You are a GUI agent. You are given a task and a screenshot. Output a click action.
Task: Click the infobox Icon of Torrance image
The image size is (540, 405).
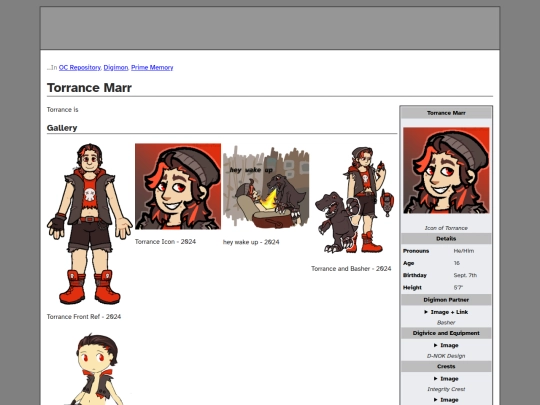(x=446, y=170)
